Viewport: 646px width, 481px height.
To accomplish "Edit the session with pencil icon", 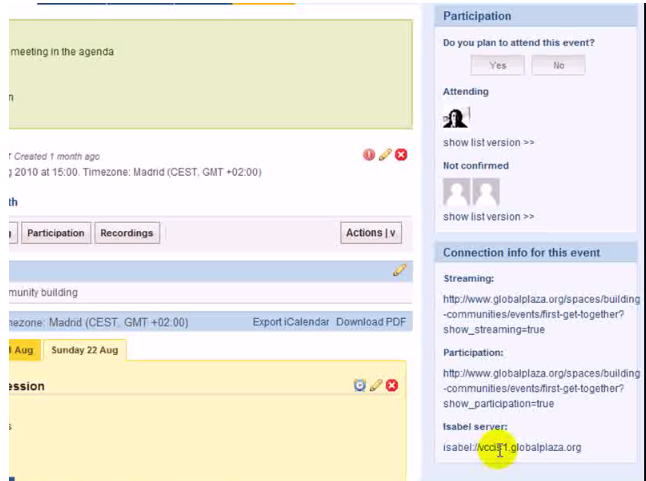I will click(x=376, y=386).
